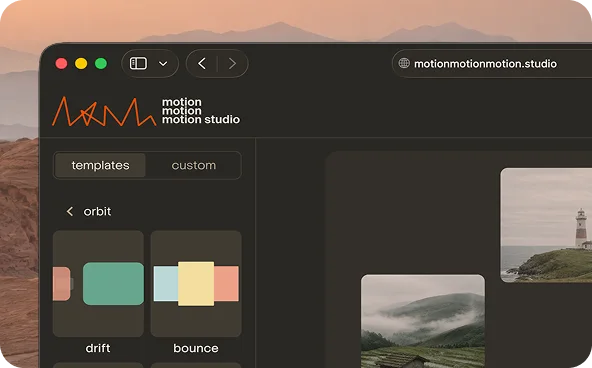The height and width of the screenshot is (368, 592).
Task: Go forward with the browser forward arrow
Action: click(232, 63)
